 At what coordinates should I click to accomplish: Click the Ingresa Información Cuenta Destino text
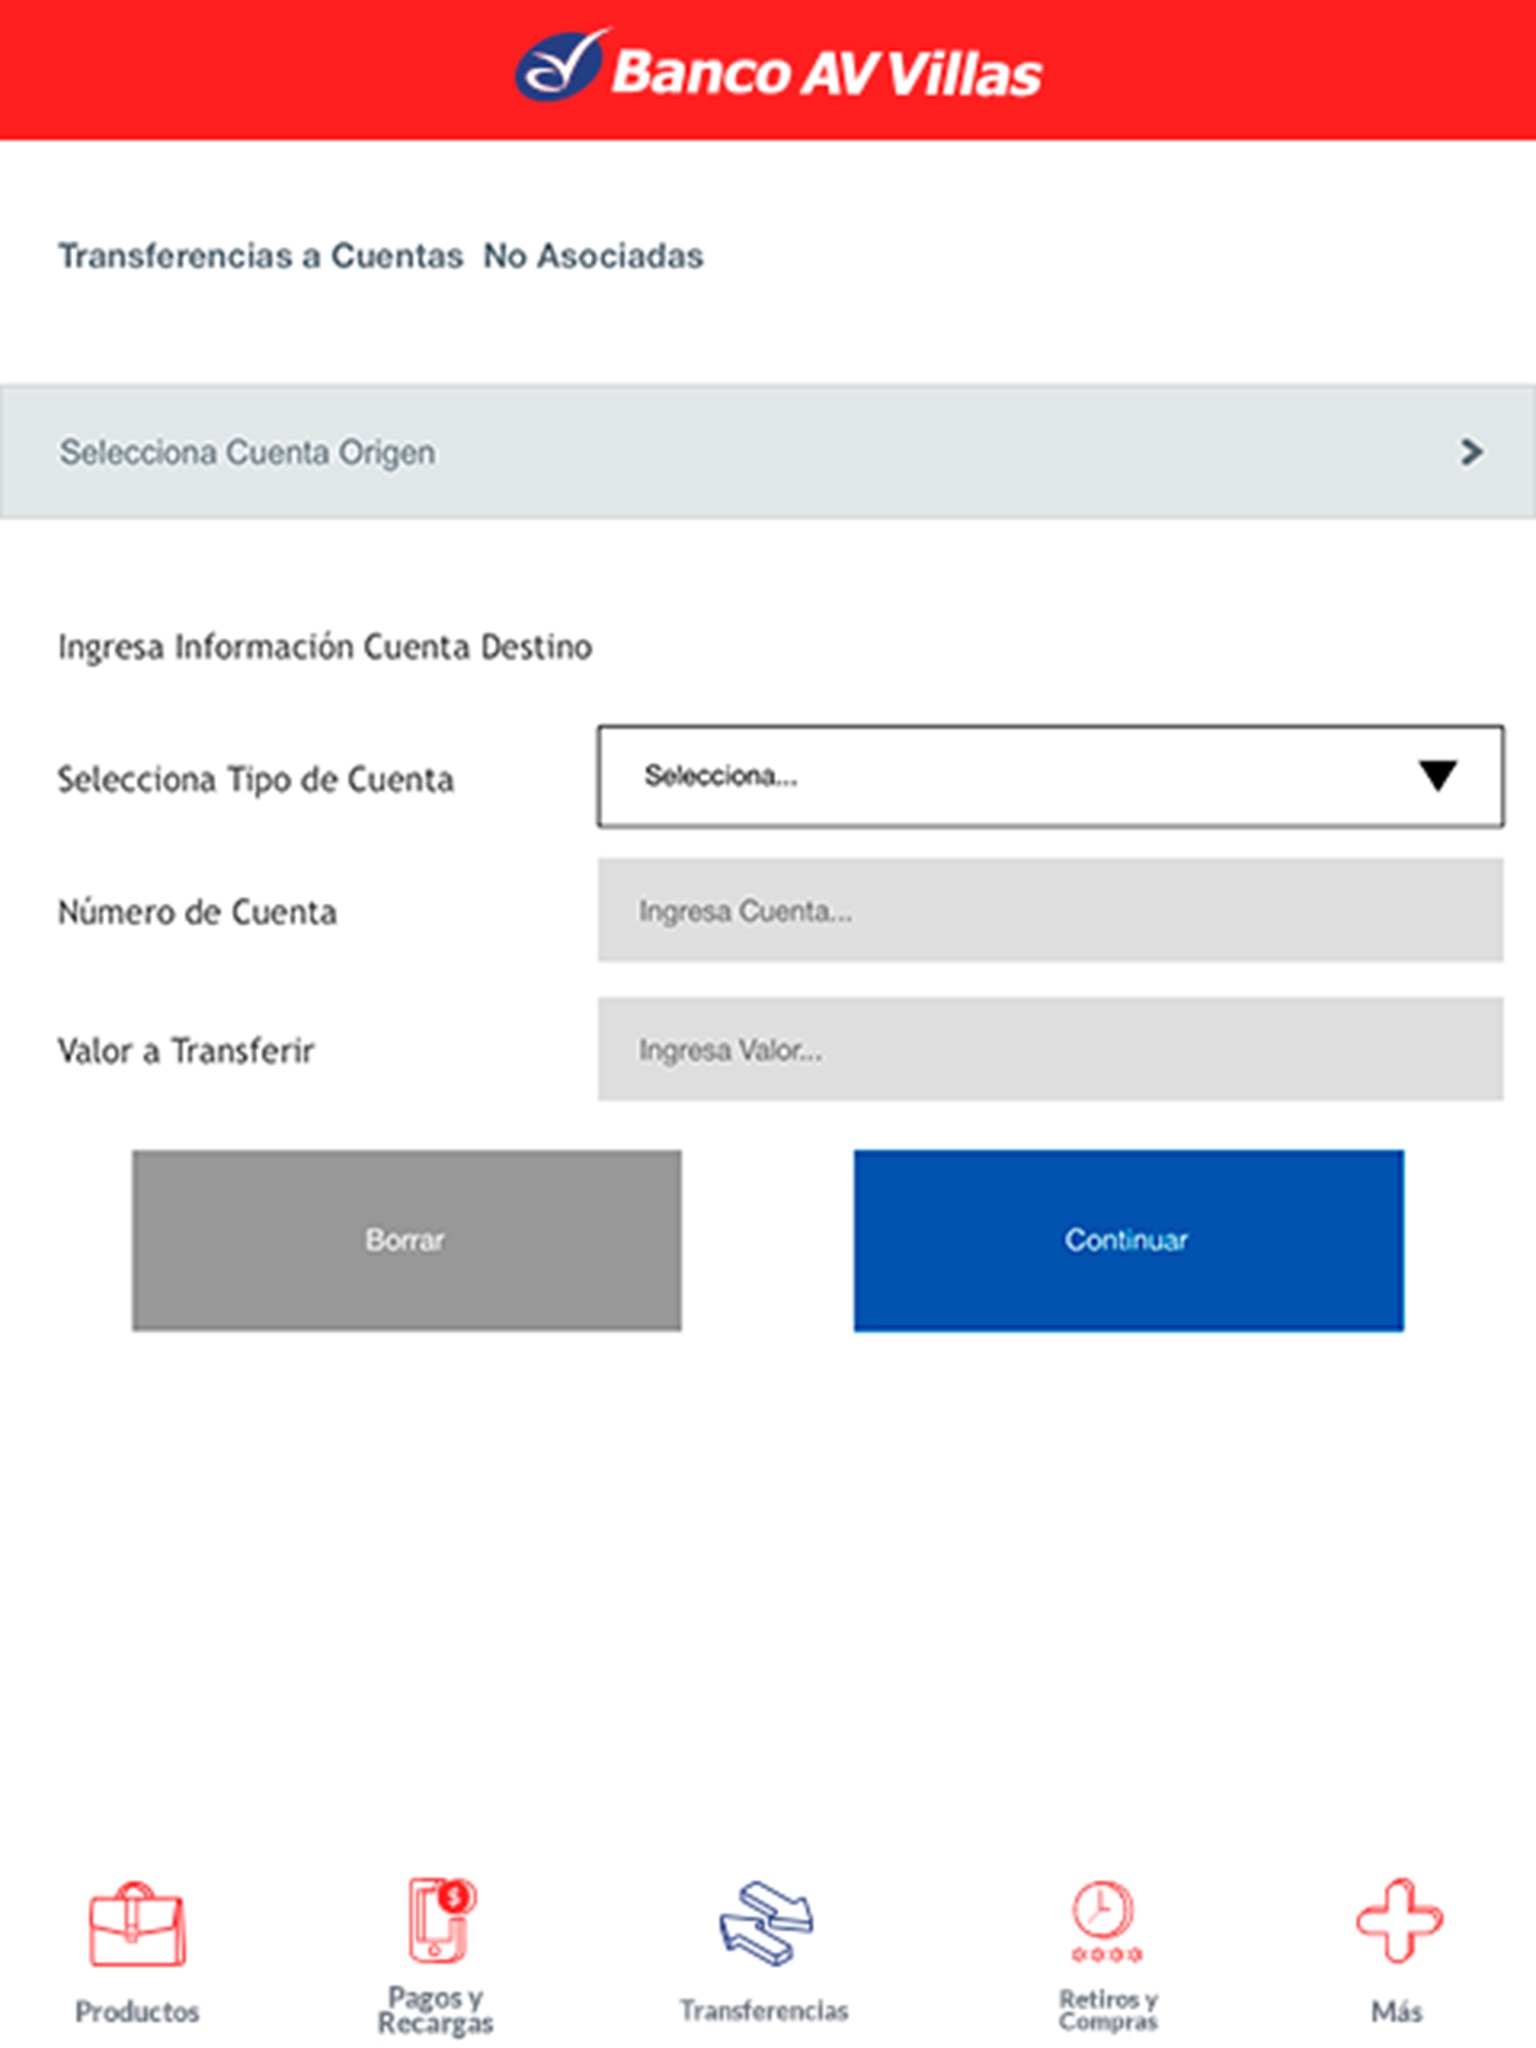(325, 647)
